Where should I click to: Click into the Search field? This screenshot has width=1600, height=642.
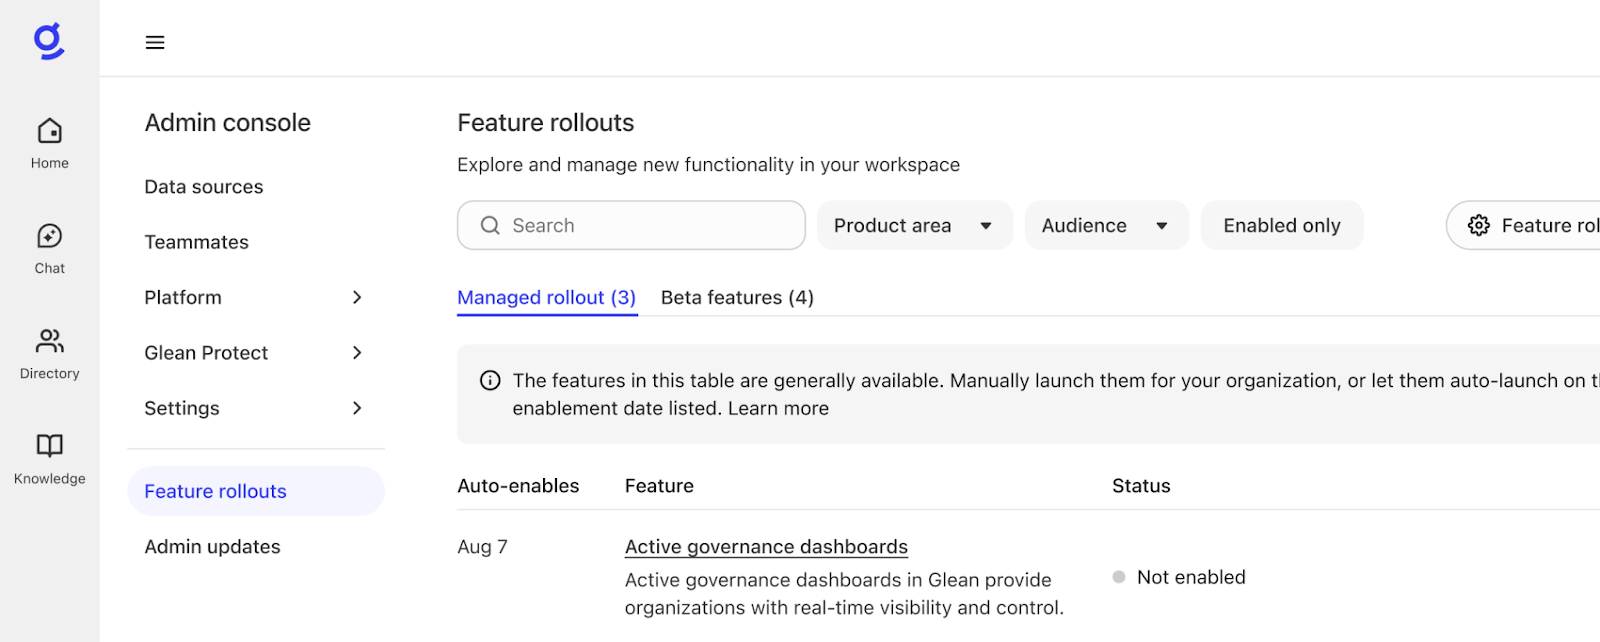tap(640, 226)
